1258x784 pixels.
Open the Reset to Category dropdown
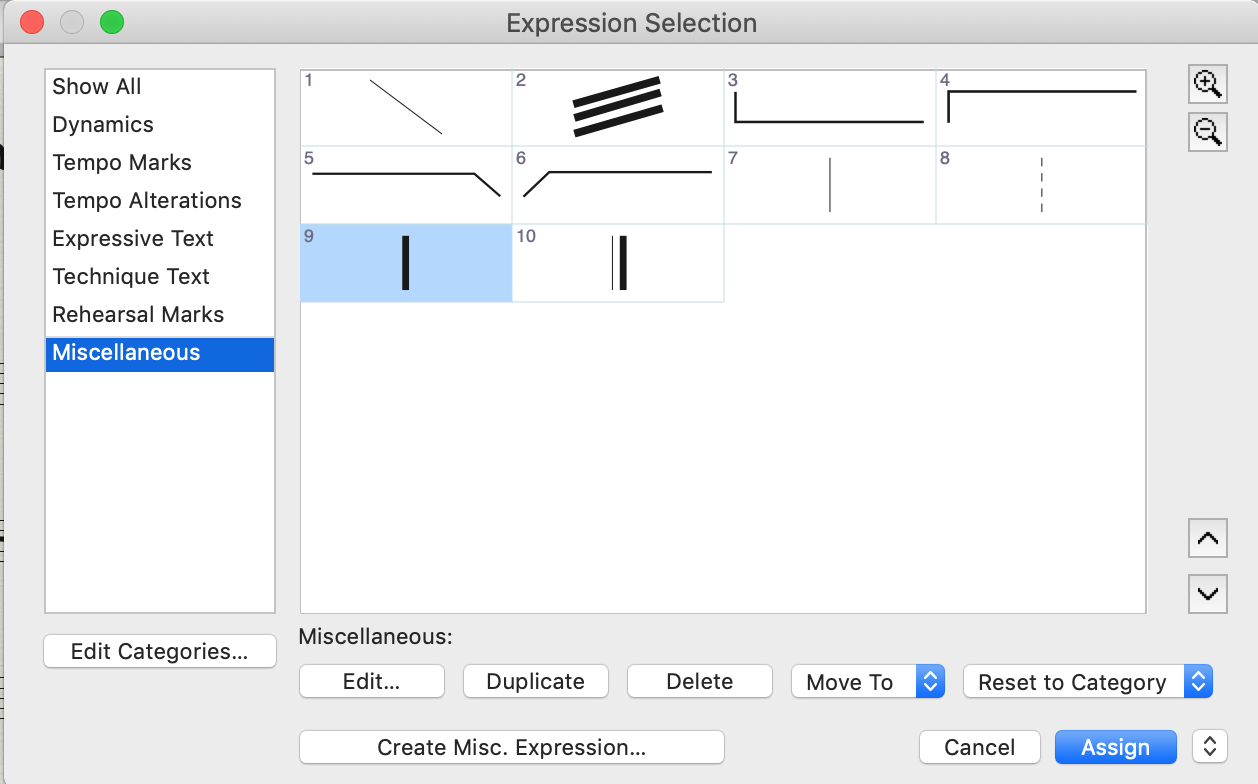pos(1087,682)
